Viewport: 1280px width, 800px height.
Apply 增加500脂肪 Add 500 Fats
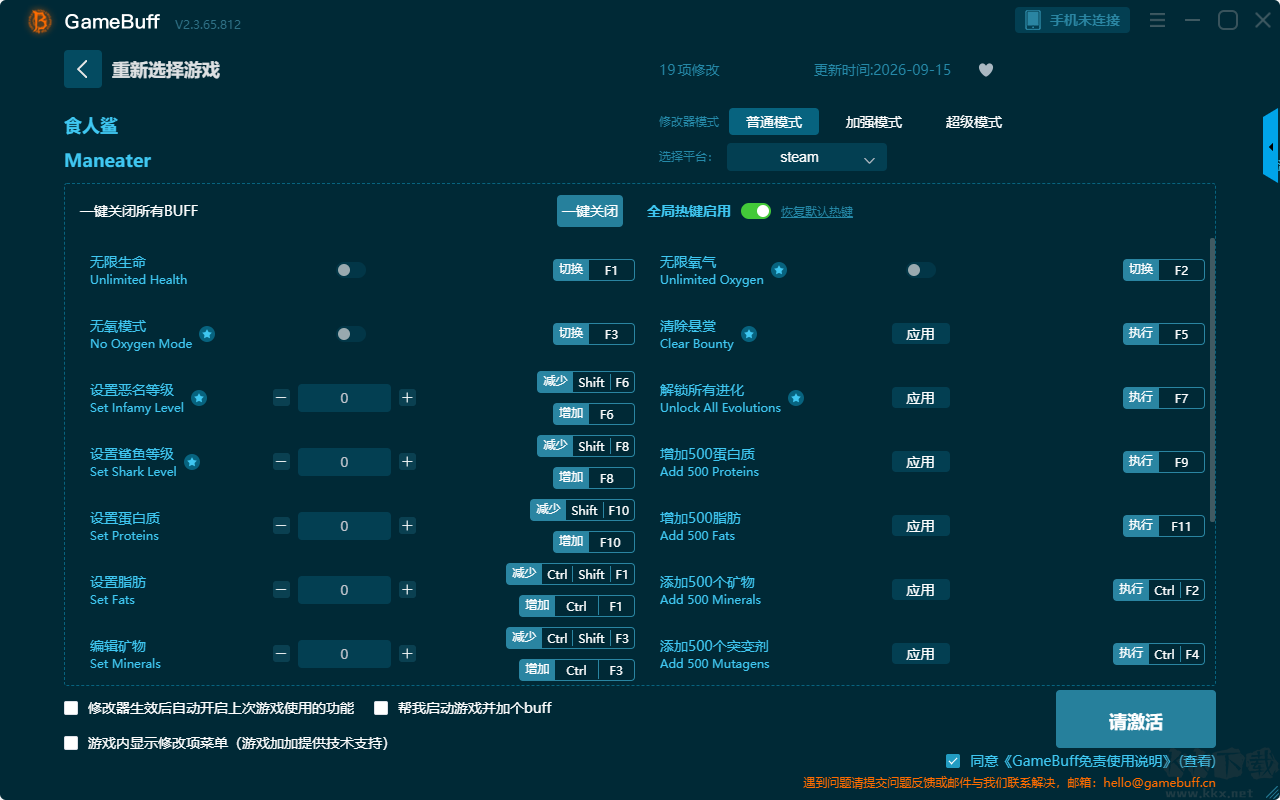(921, 526)
